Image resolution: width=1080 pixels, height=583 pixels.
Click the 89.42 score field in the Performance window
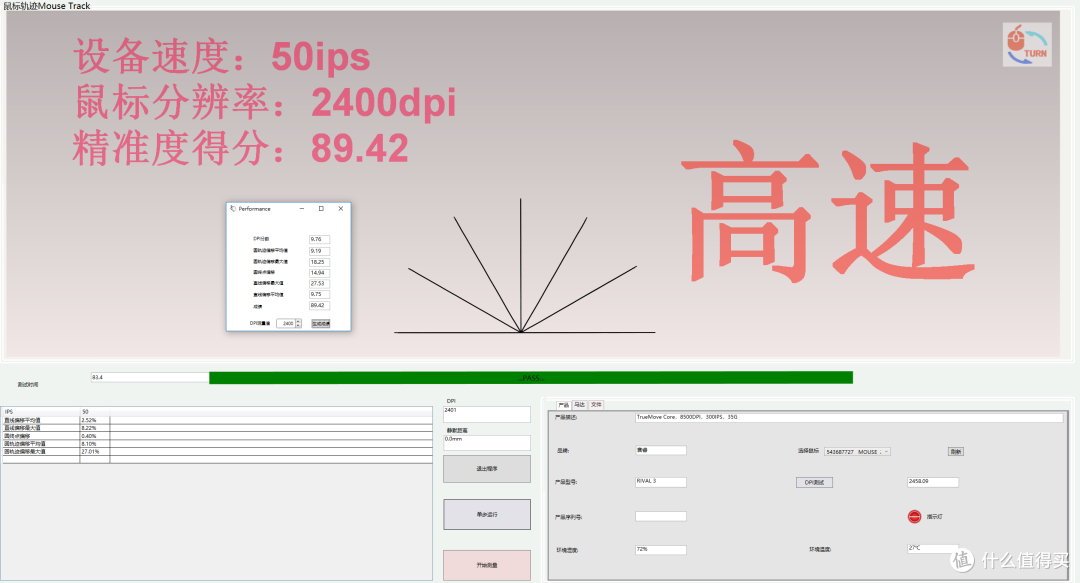pyautogui.click(x=320, y=305)
